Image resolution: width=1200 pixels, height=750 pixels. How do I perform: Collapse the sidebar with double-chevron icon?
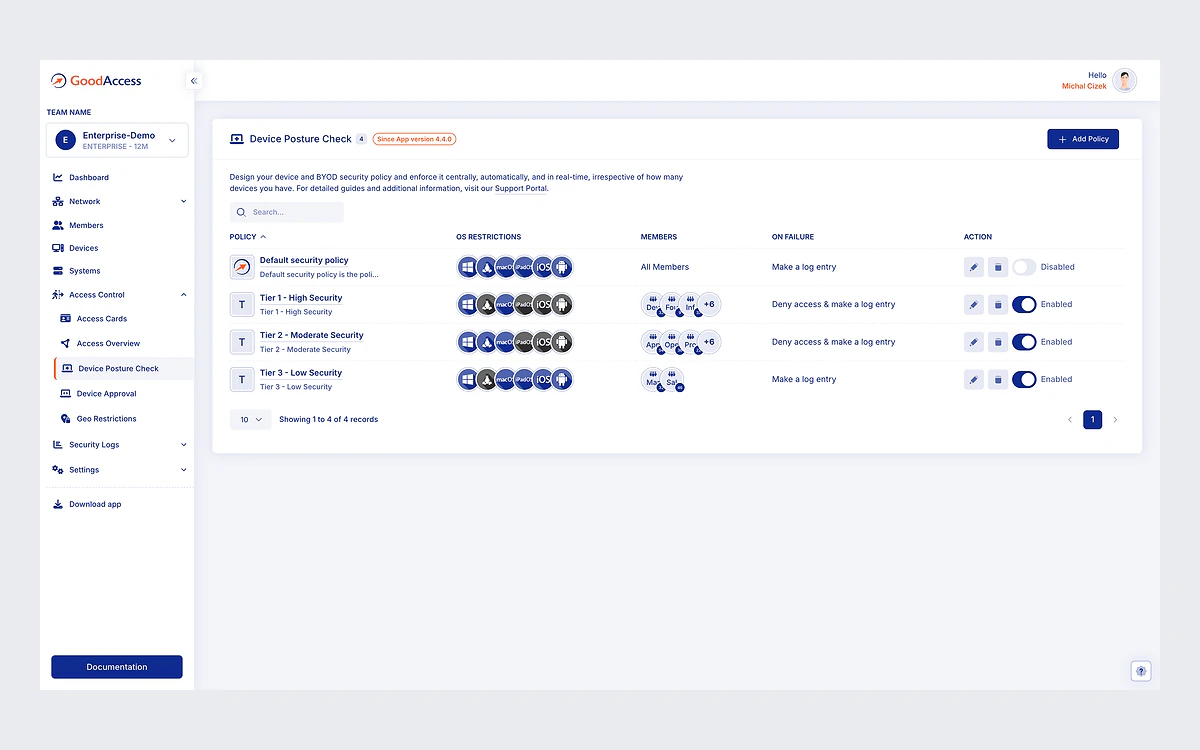pos(194,81)
